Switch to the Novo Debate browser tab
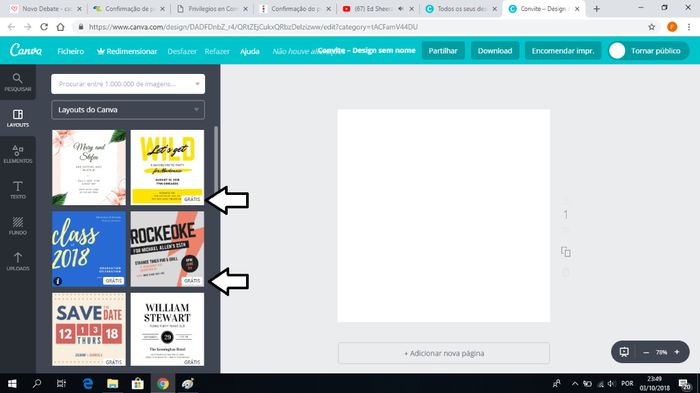This screenshot has height=393, width=700. tap(45, 8)
